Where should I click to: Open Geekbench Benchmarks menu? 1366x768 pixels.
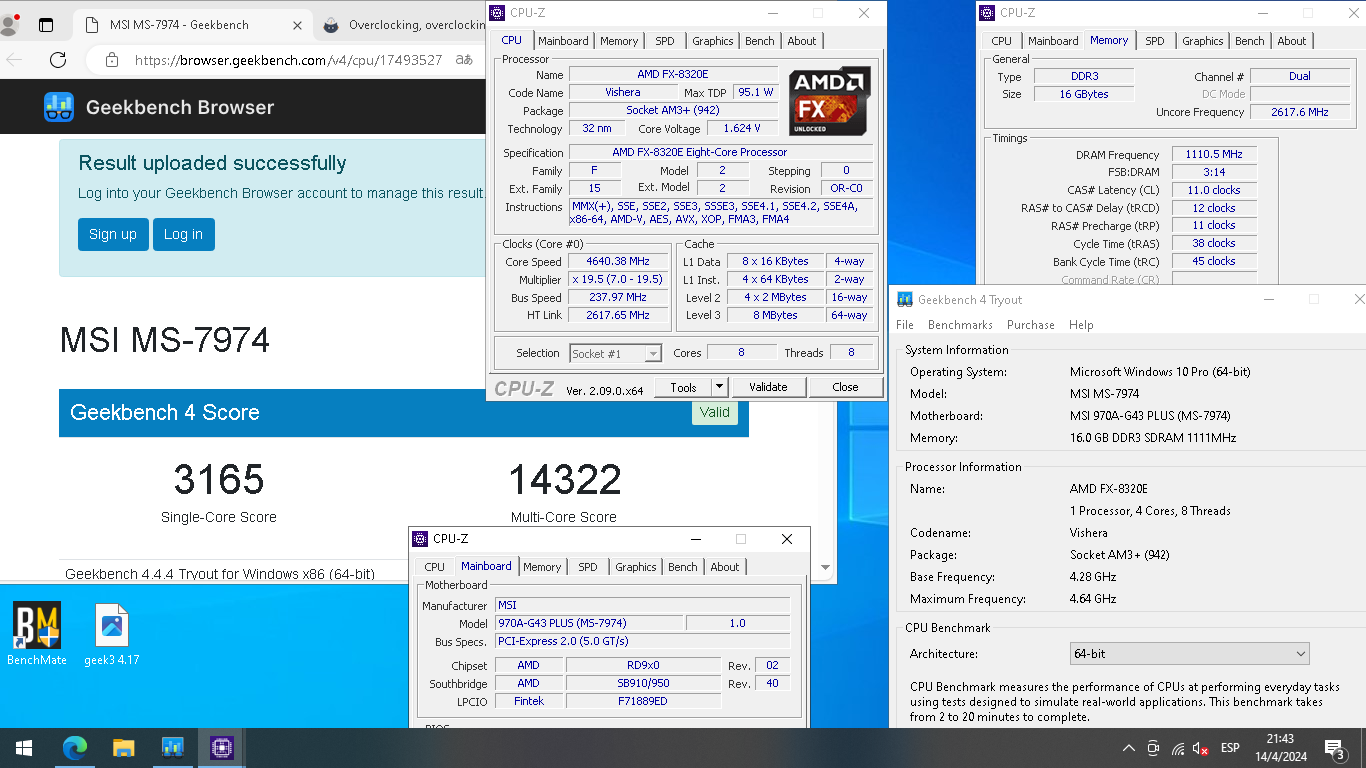click(x=960, y=325)
